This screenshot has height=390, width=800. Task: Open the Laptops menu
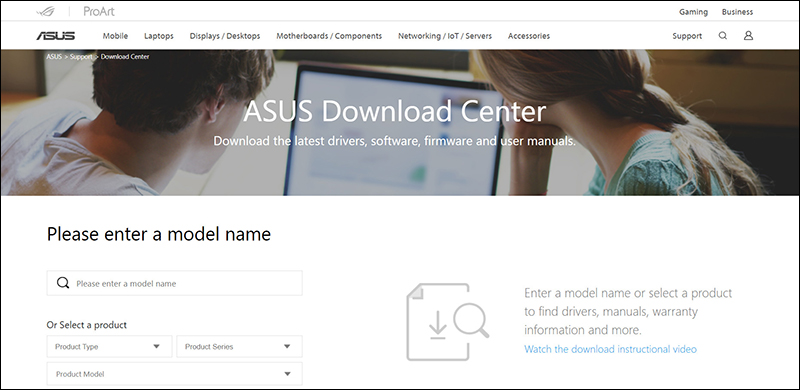tap(159, 36)
